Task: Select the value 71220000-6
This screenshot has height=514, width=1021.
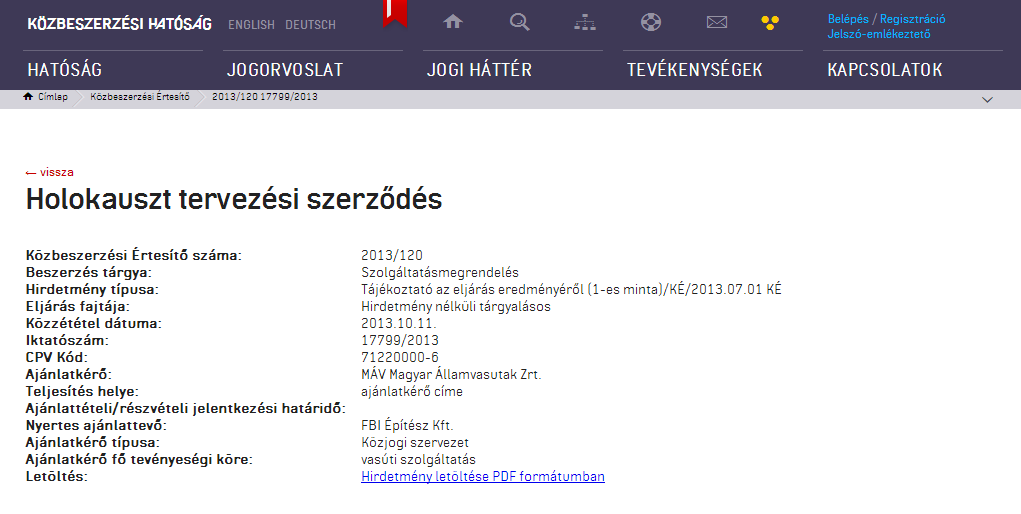Action: click(400, 357)
